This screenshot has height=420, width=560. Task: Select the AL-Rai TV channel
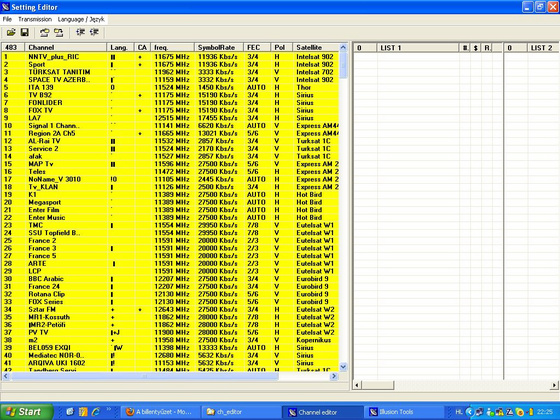pyautogui.click(x=170, y=141)
